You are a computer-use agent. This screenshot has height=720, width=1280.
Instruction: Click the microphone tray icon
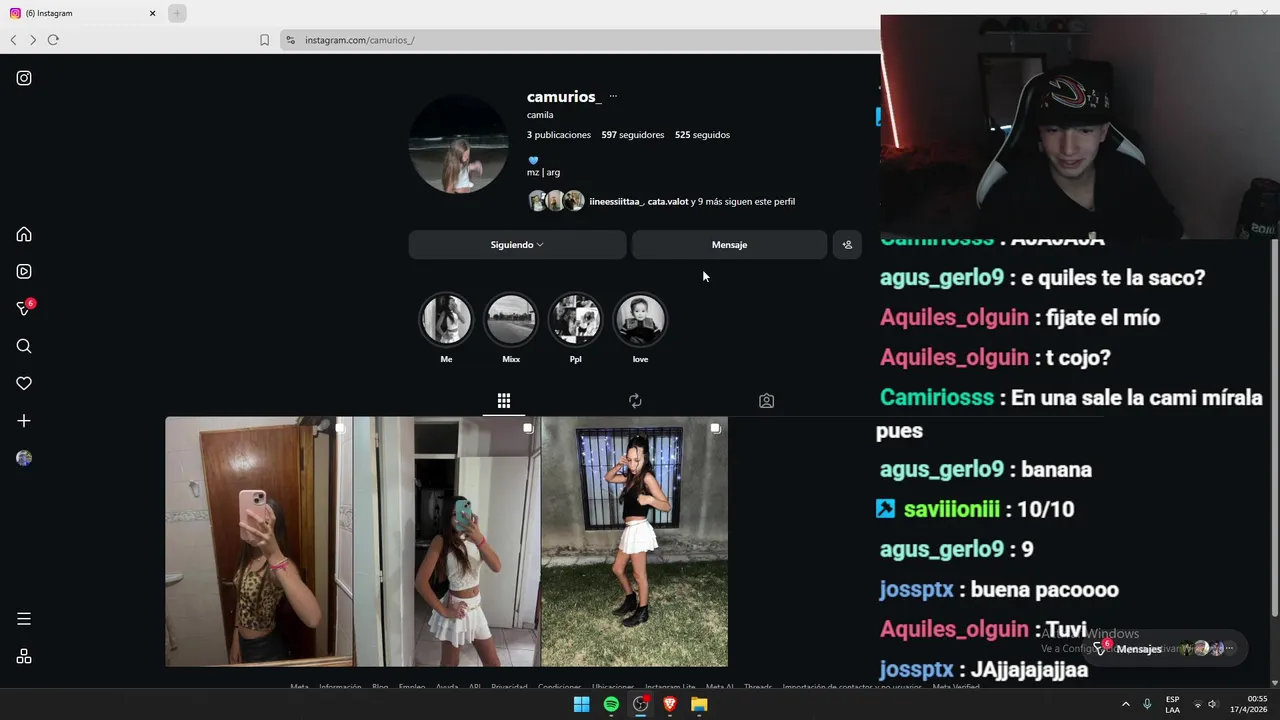pyautogui.click(x=1147, y=704)
